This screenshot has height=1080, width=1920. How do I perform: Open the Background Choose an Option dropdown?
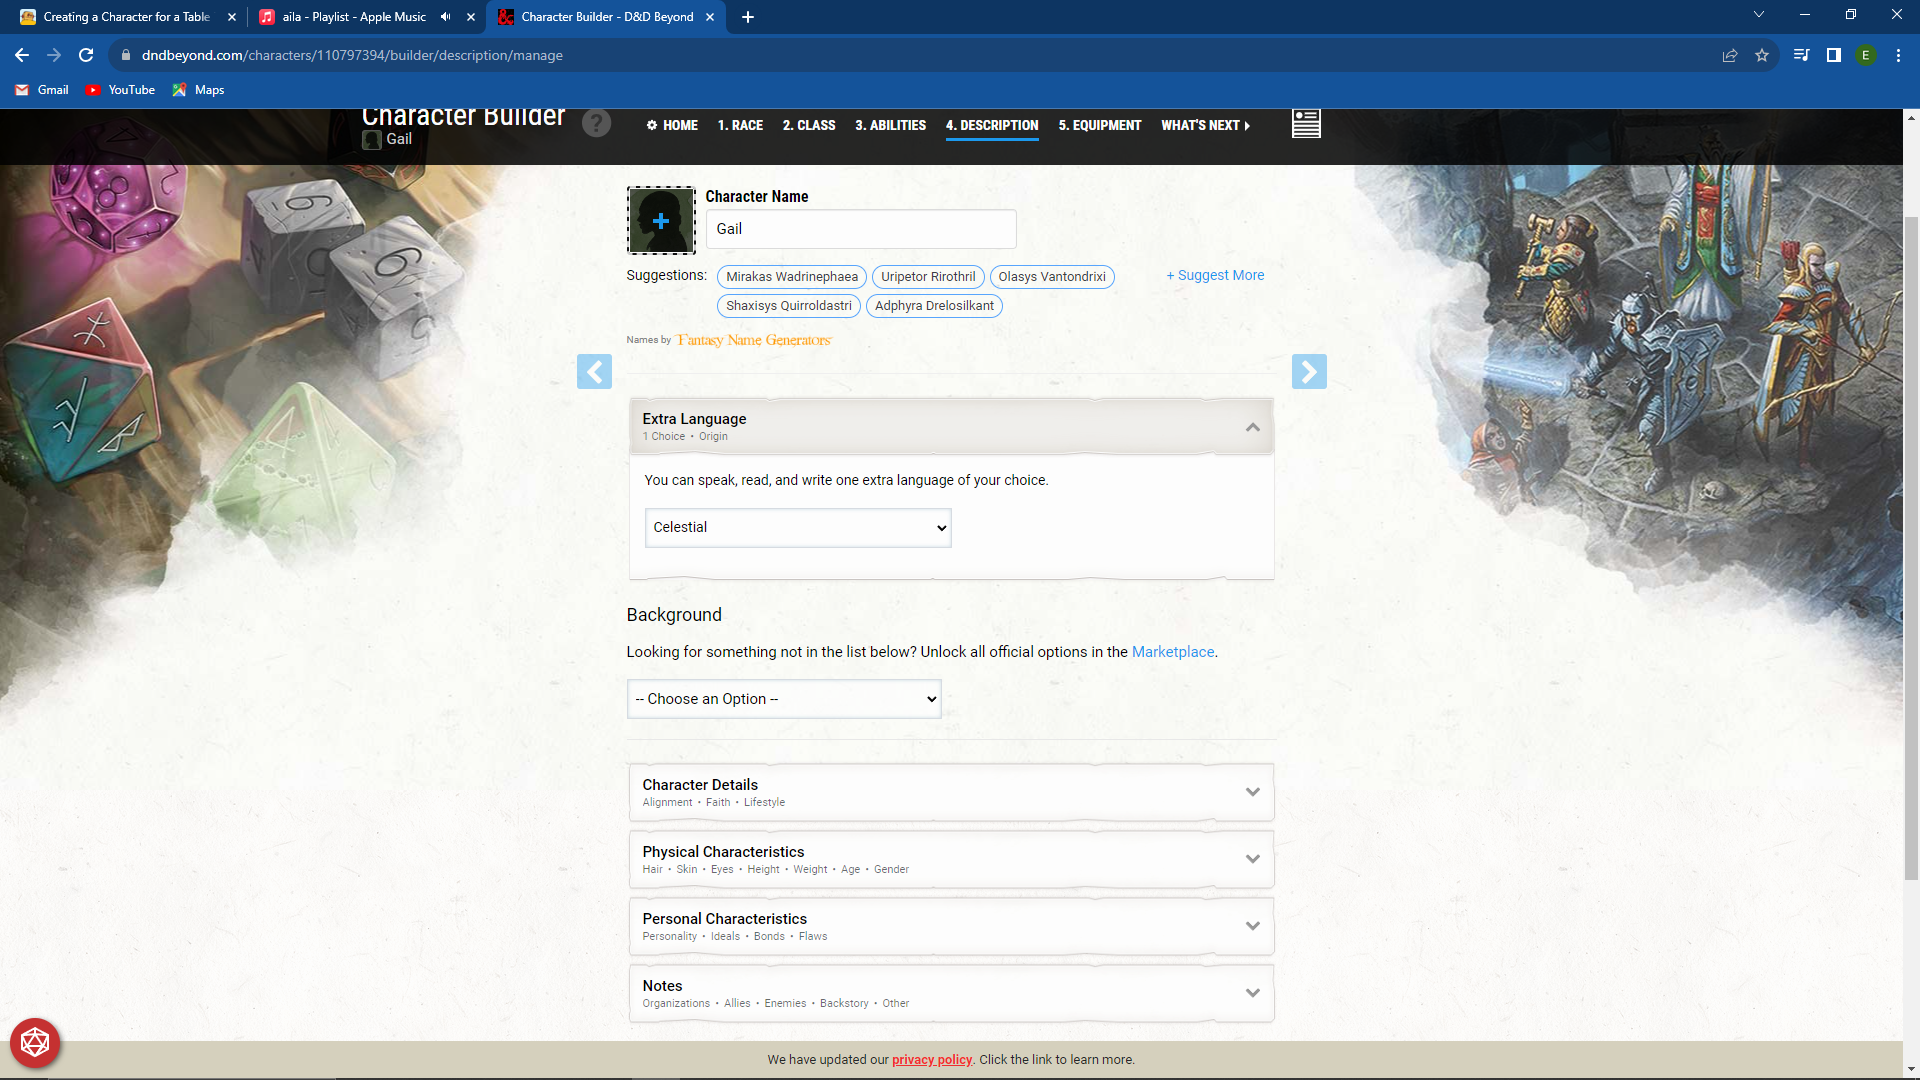coord(783,698)
